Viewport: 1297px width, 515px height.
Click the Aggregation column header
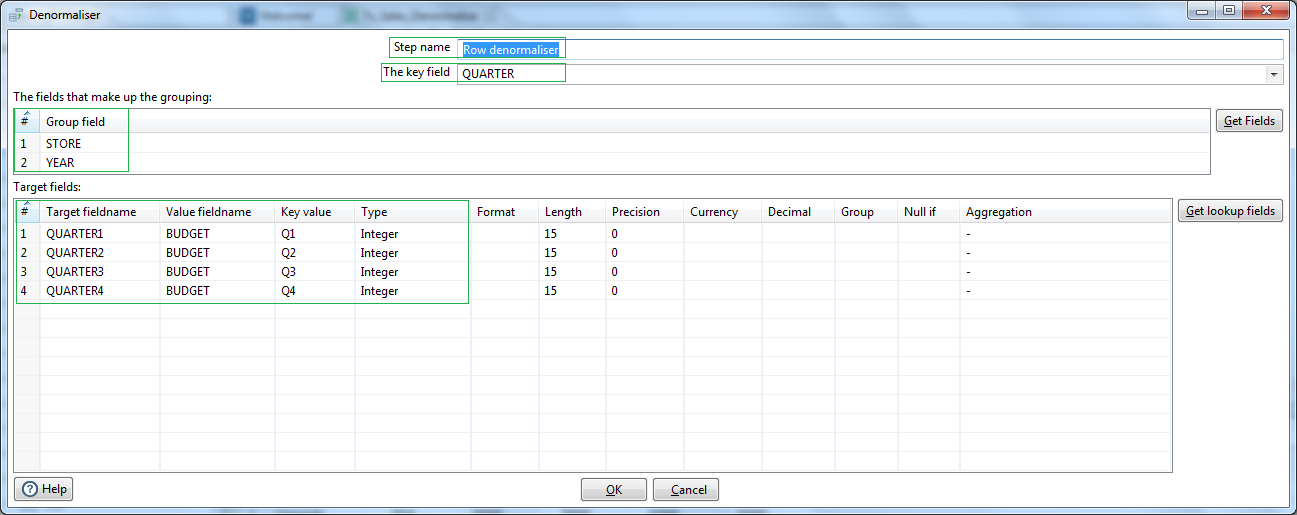(998, 212)
